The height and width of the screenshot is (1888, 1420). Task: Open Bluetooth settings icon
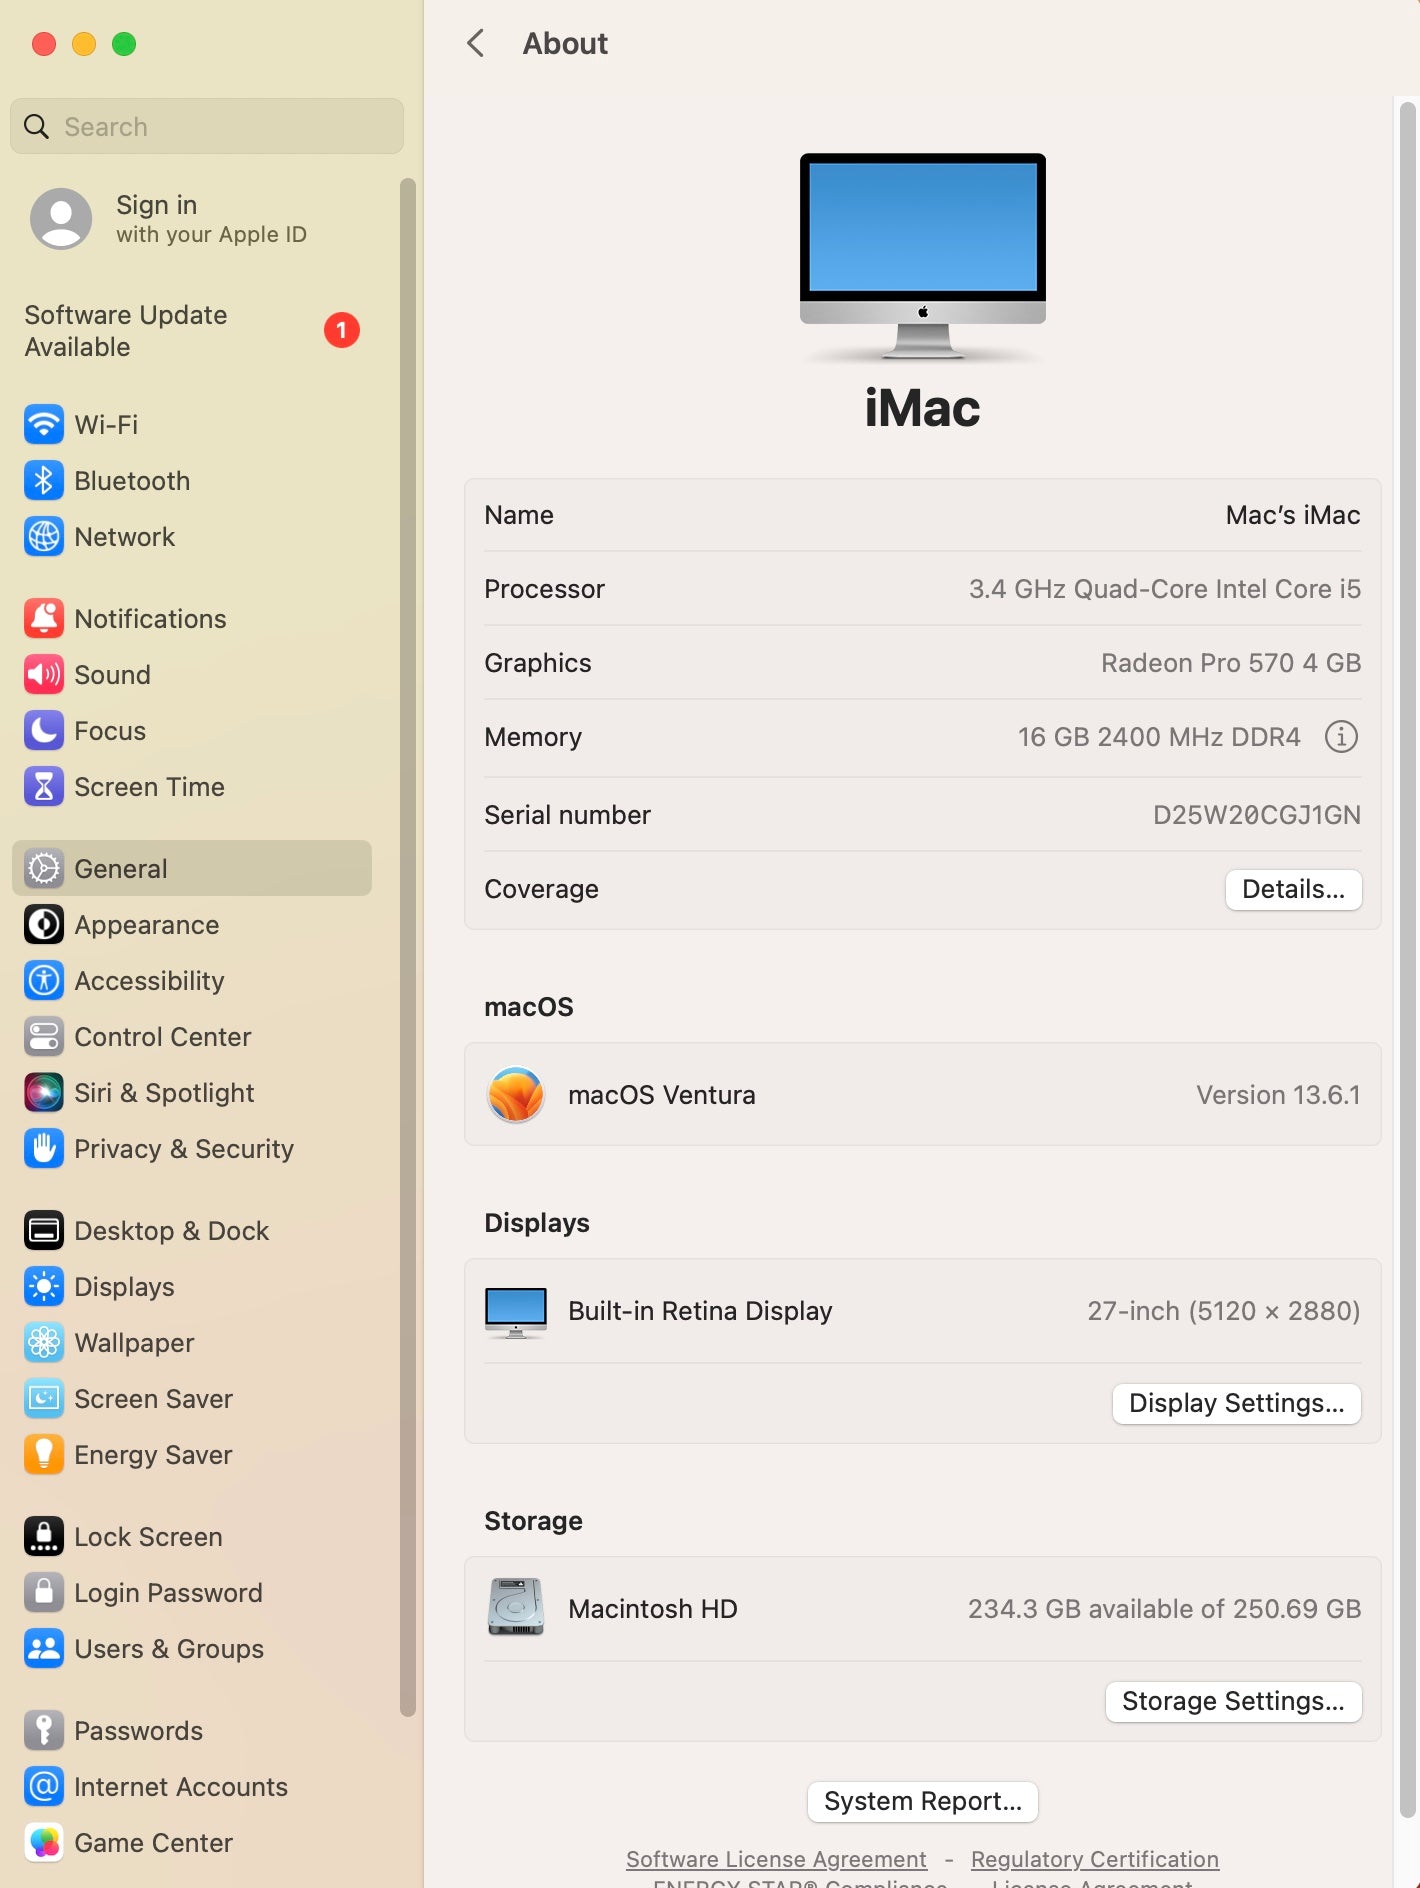coord(44,481)
